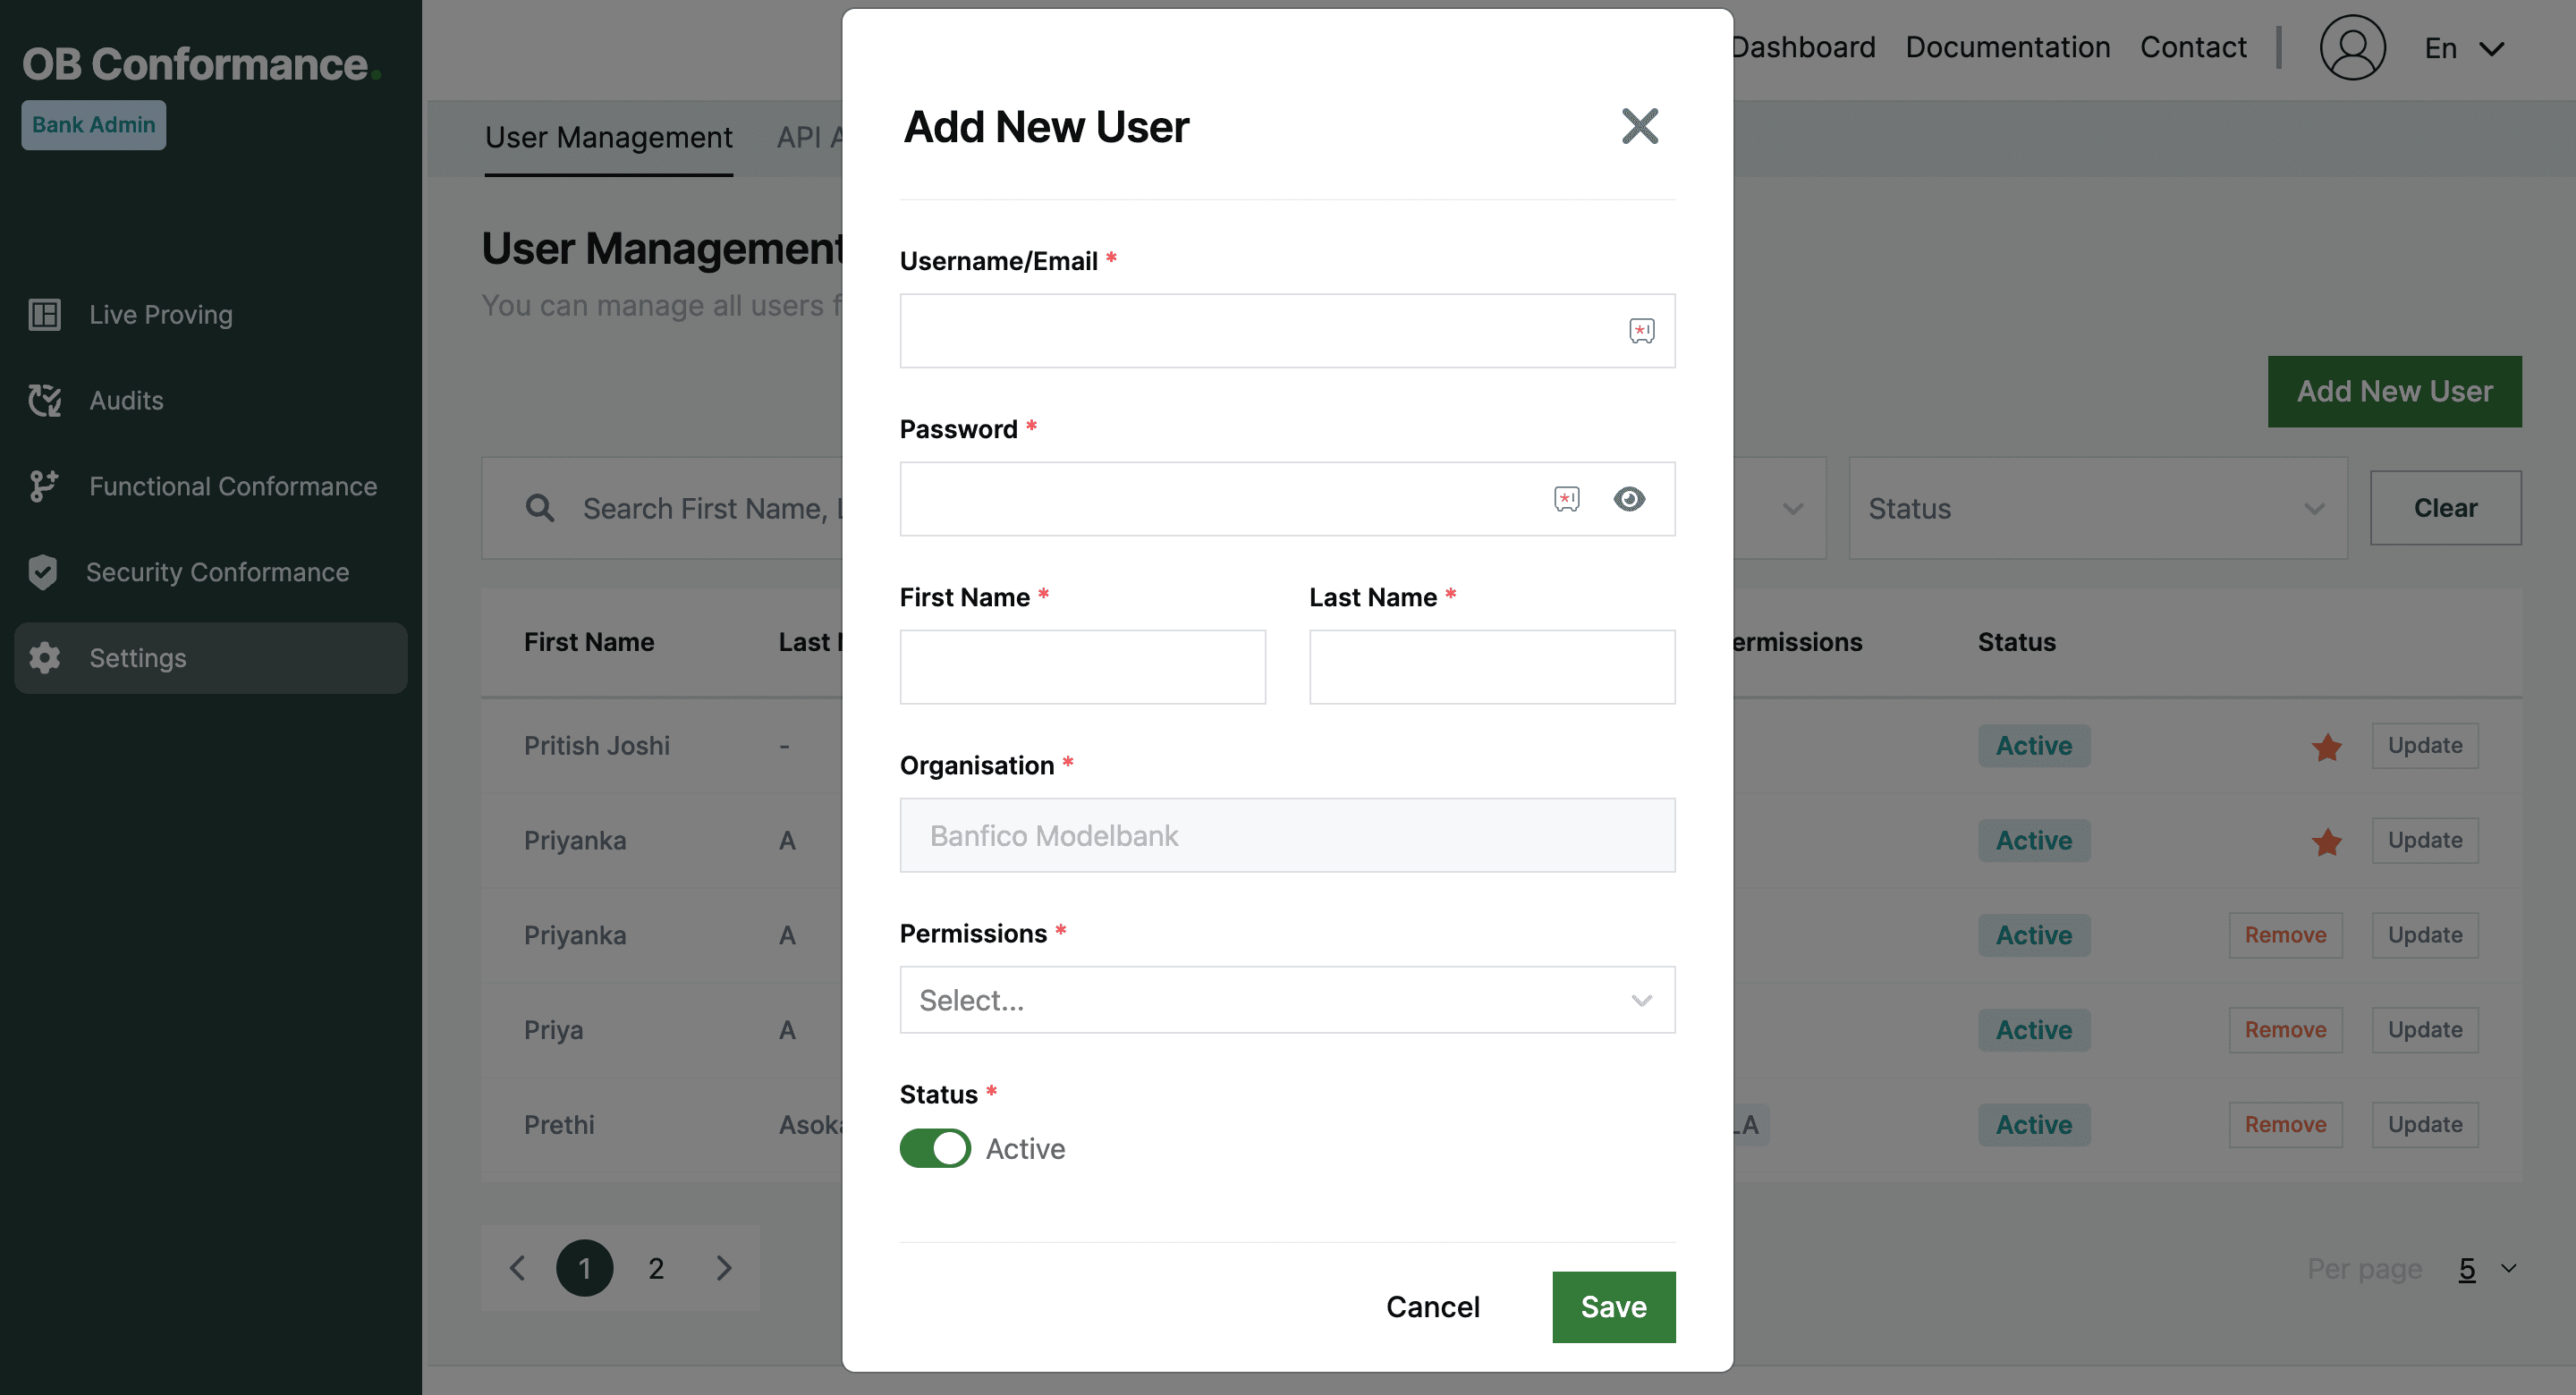
Task: Cancel the Add New User form
Action: click(x=1432, y=1307)
